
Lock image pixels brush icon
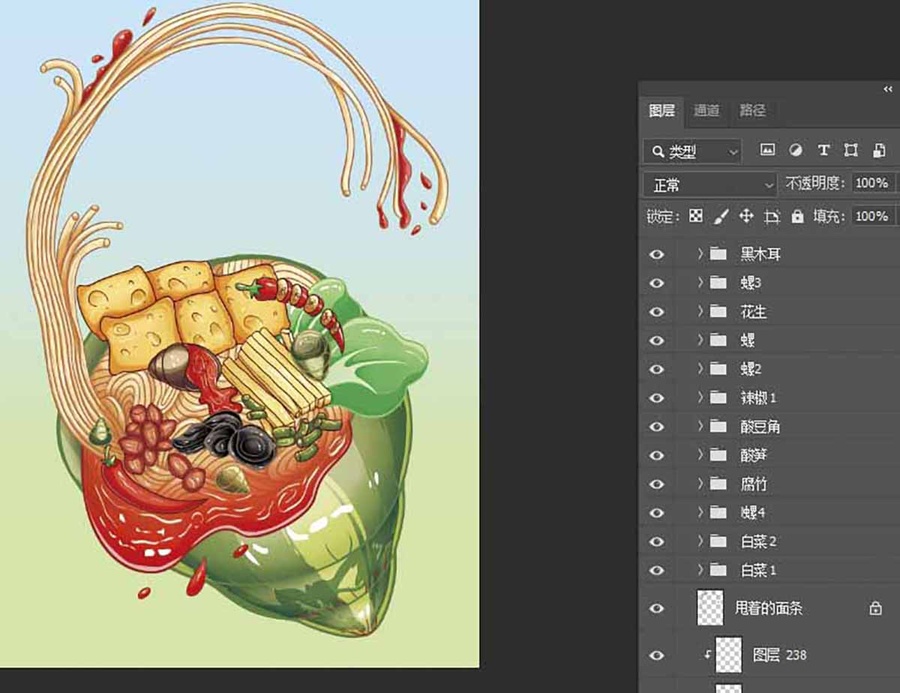pos(720,216)
